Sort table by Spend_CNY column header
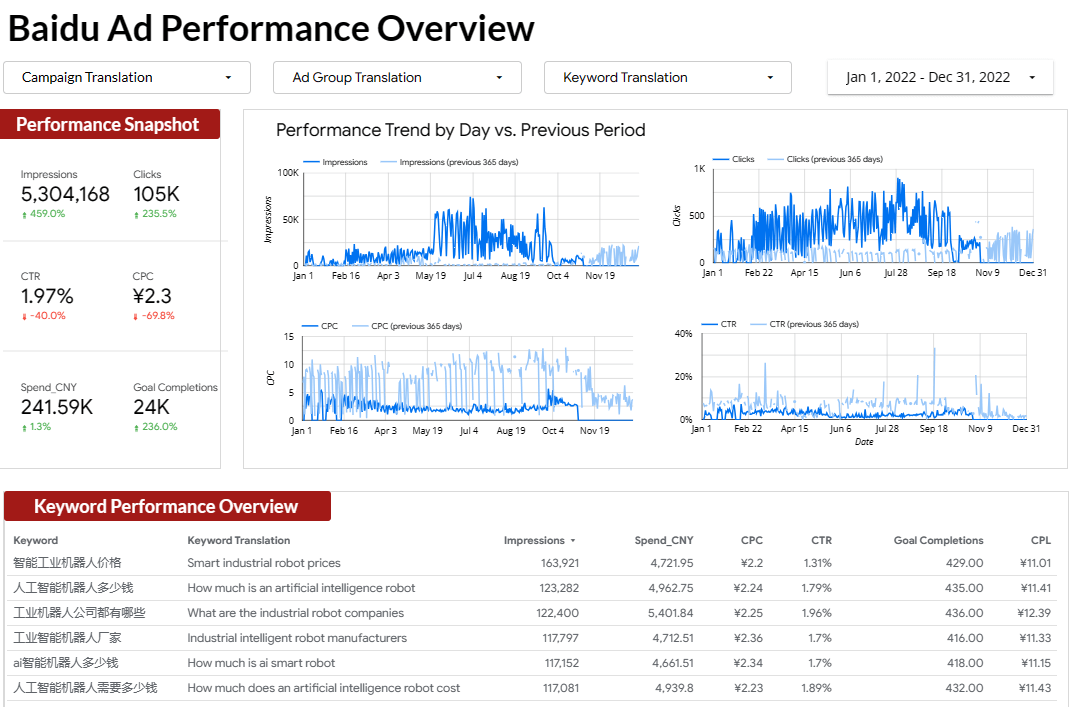The height and width of the screenshot is (707, 1077). click(x=663, y=541)
